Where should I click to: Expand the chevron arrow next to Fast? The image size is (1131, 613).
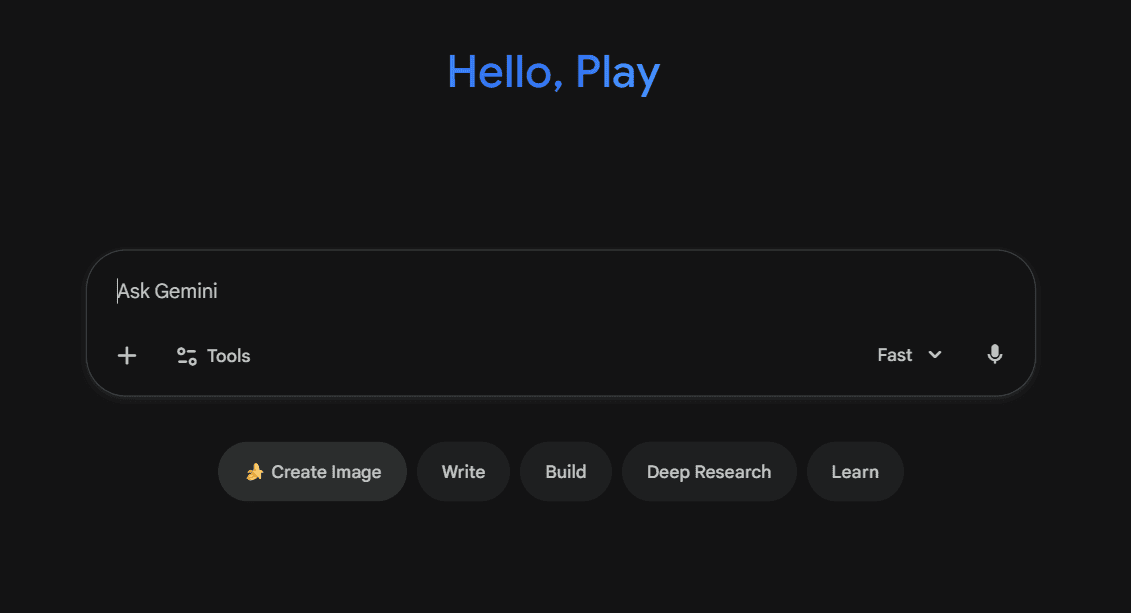coord(935,355)
